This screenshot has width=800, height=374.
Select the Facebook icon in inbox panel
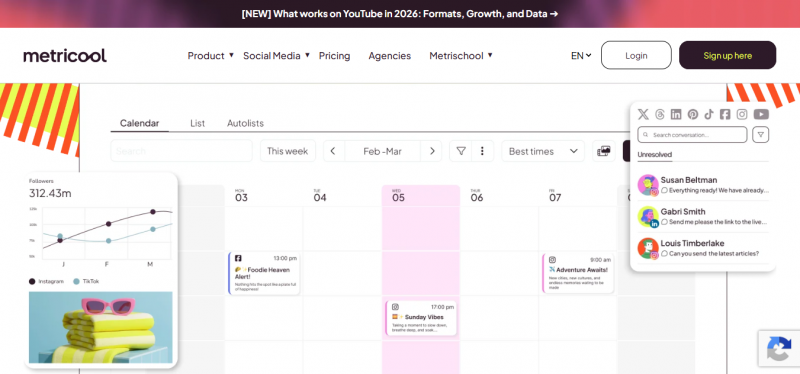[x=725, y=114]
